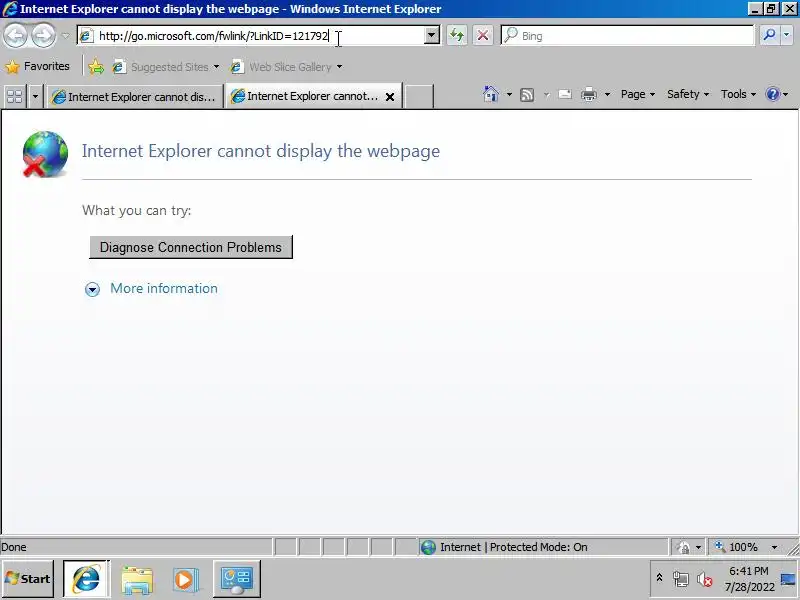Click the More information link text
800x600 pixels.
164,288
